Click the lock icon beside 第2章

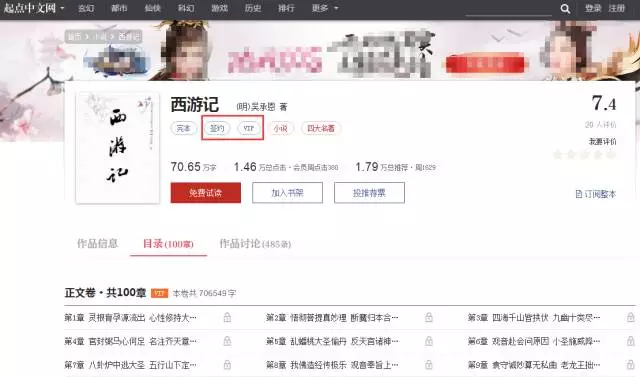point(429,317)
